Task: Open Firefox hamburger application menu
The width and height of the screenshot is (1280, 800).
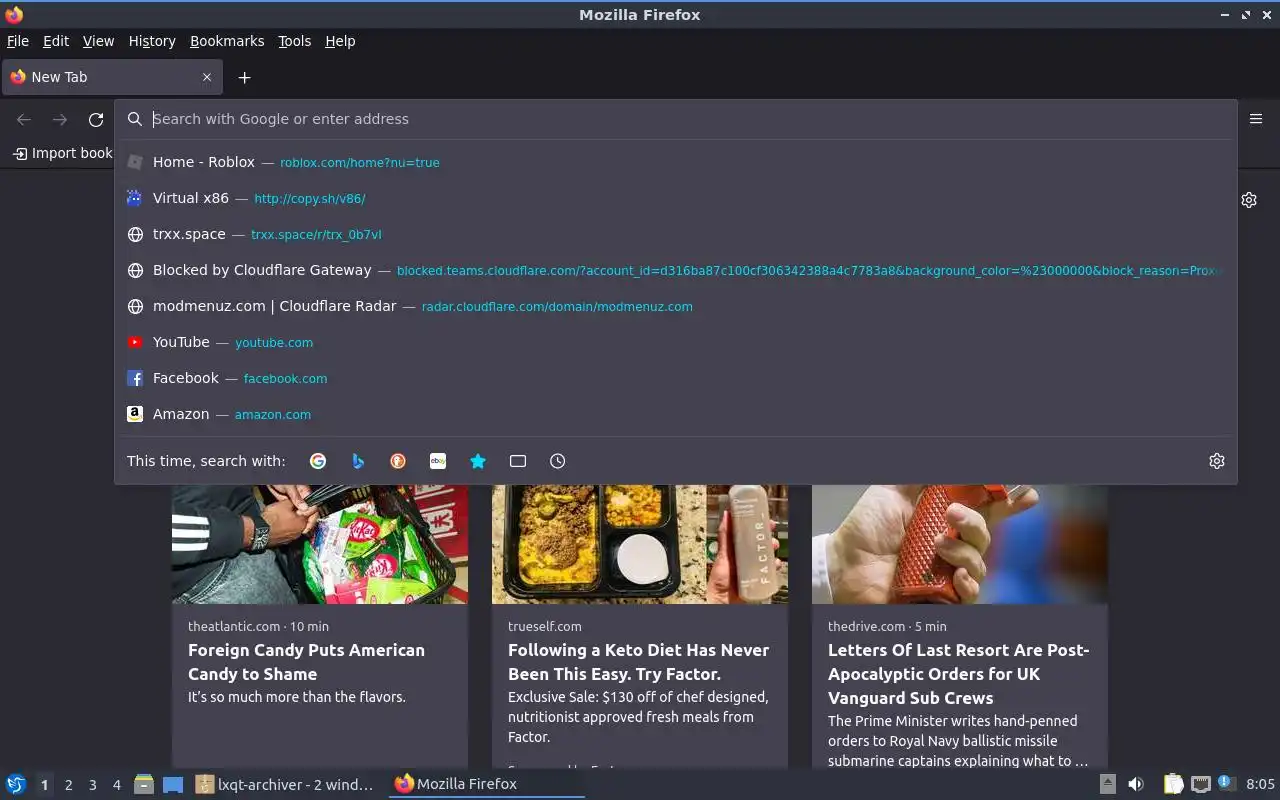Action: pyautogui.click(x=1256, y=119)
